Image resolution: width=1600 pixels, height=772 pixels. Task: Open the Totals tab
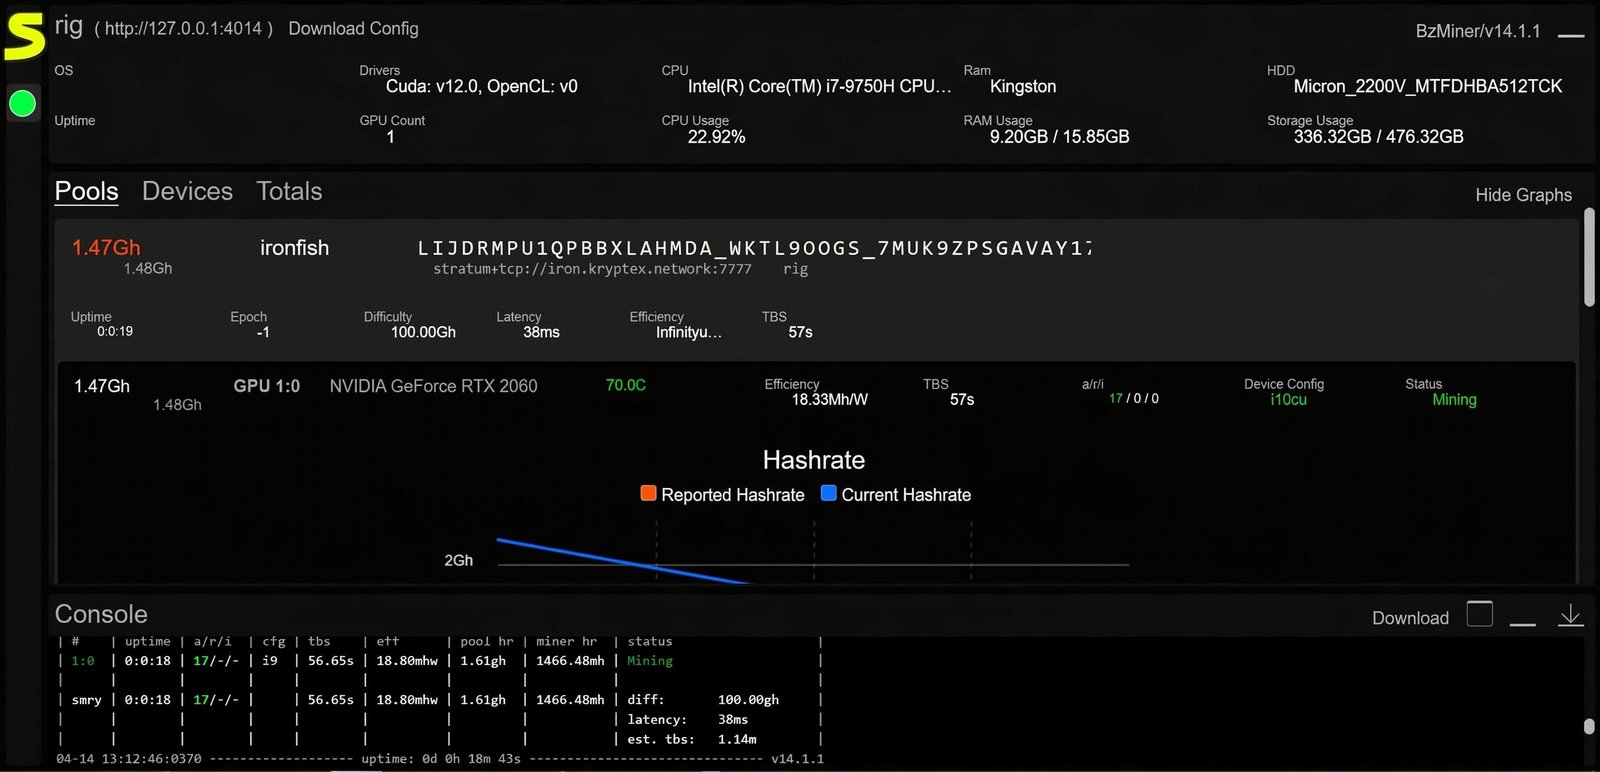coord(289,191)
